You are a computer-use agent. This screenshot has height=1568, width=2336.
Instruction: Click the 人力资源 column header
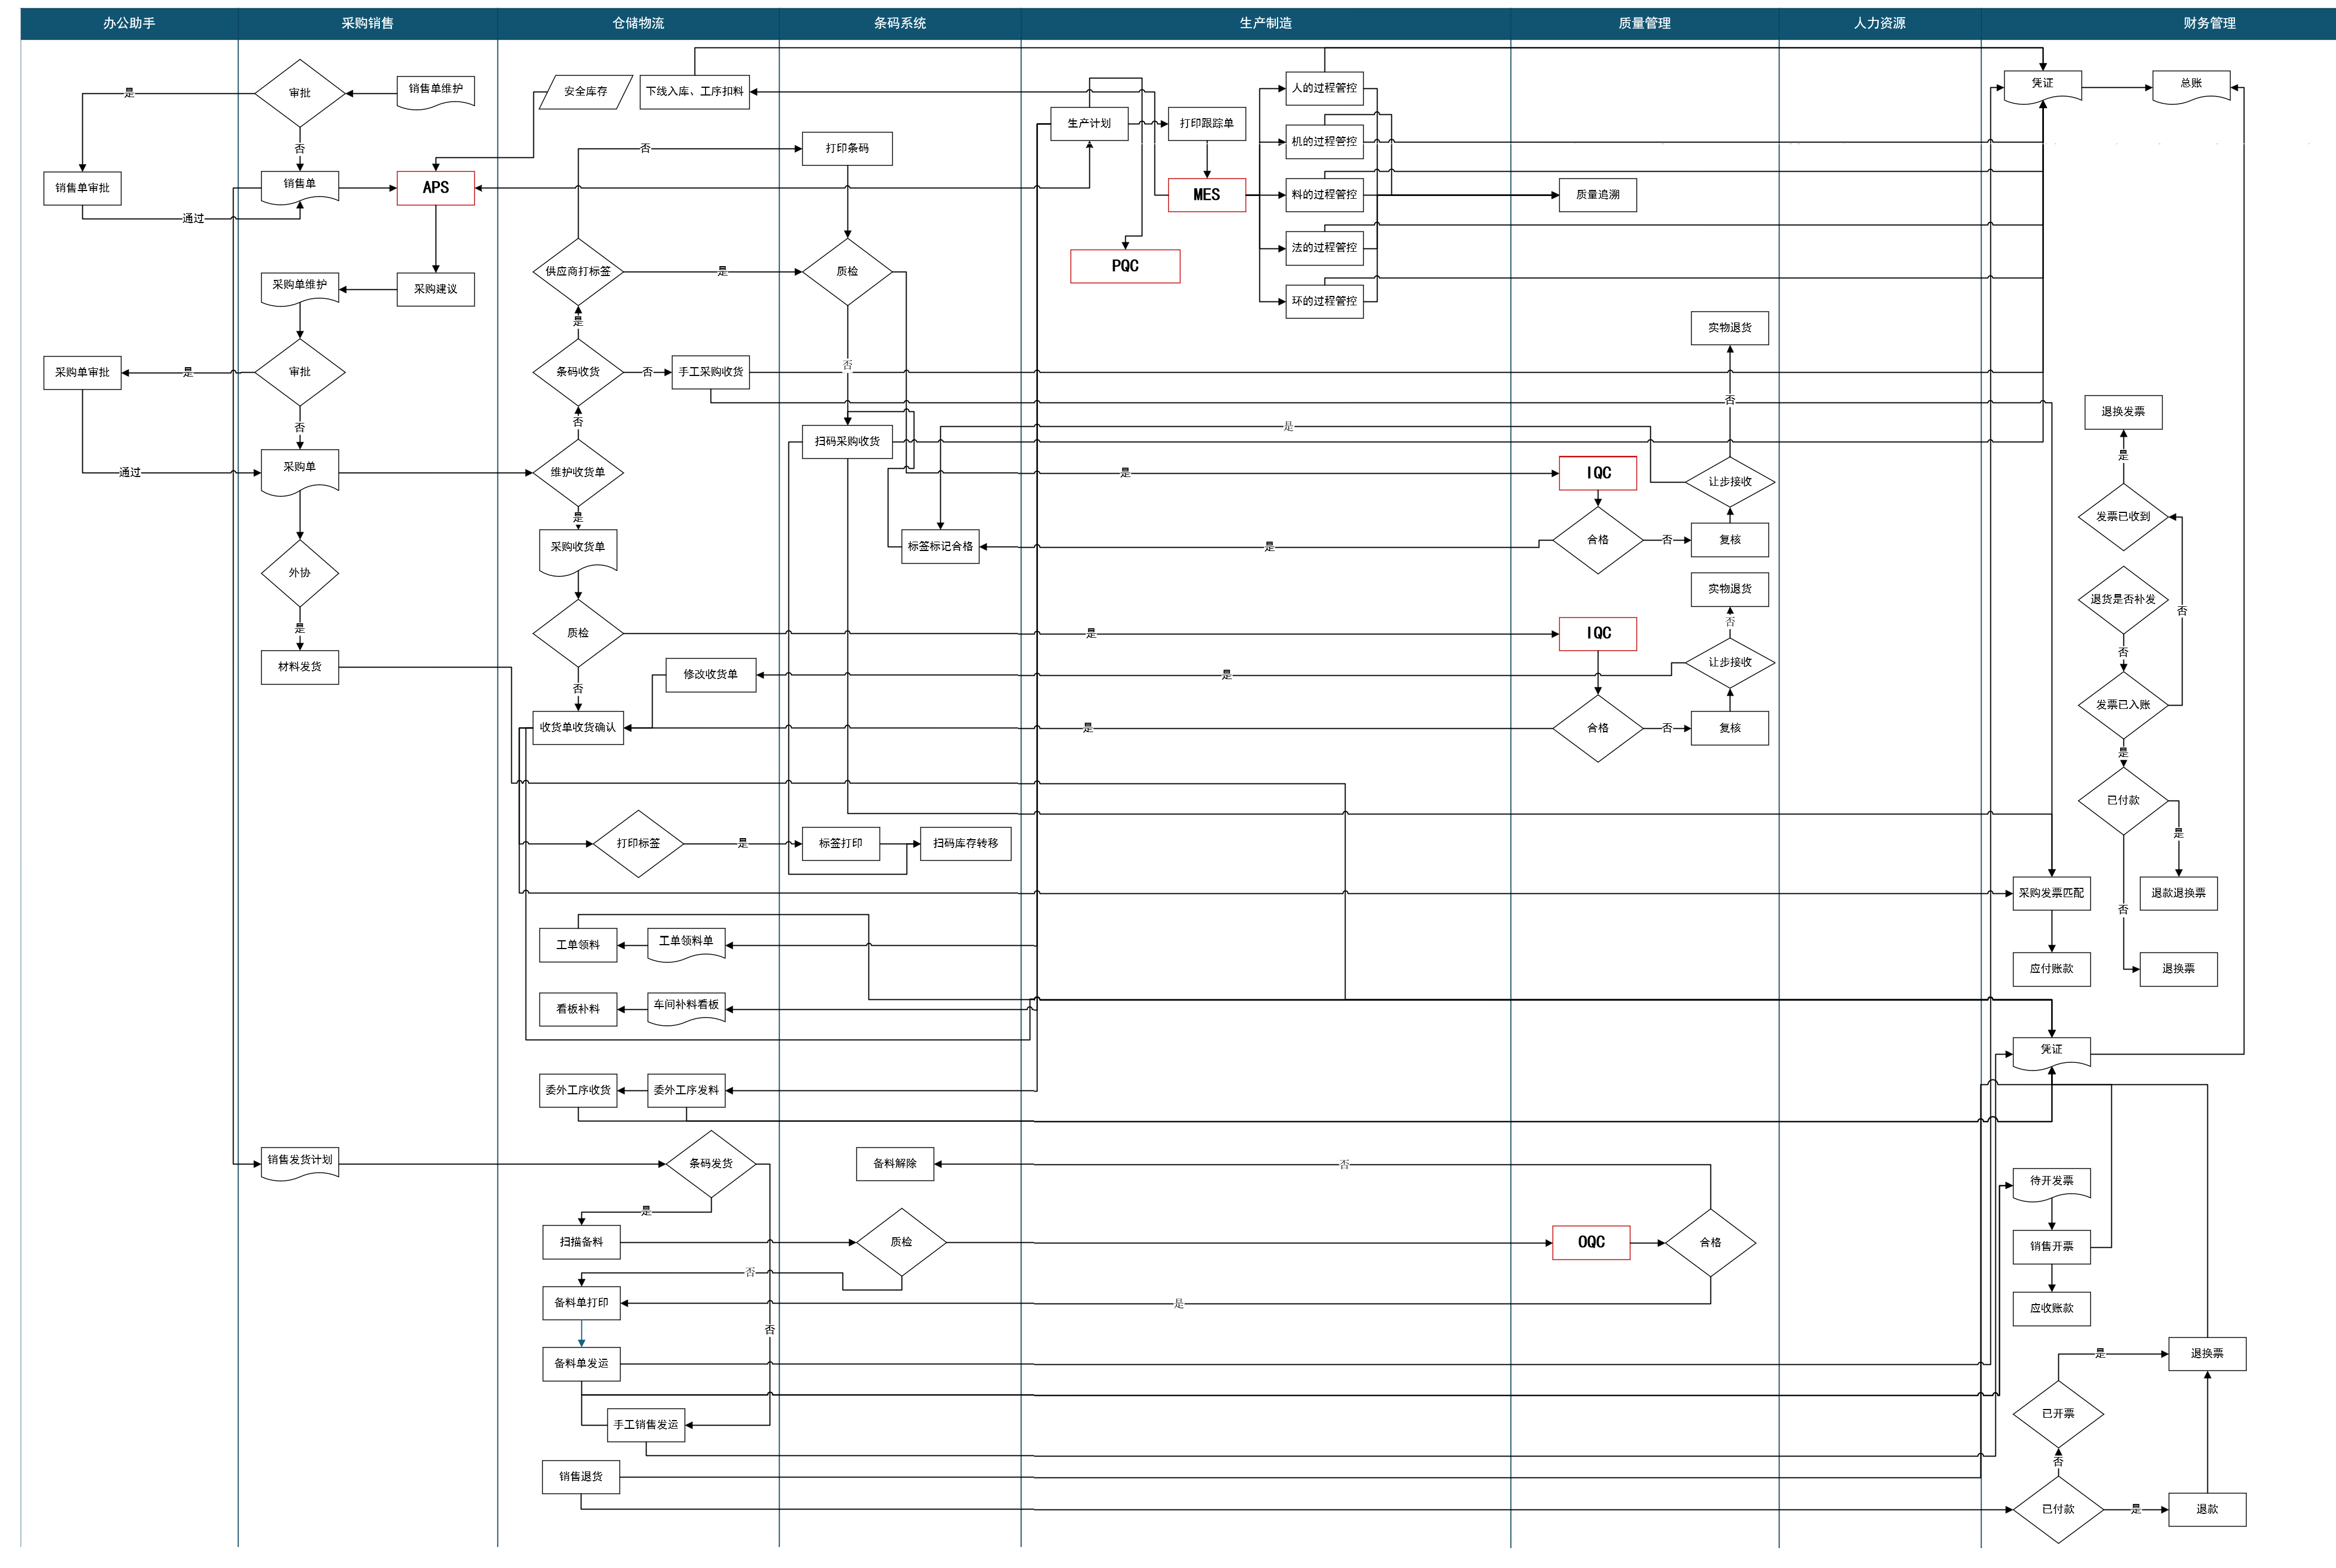1879,23
